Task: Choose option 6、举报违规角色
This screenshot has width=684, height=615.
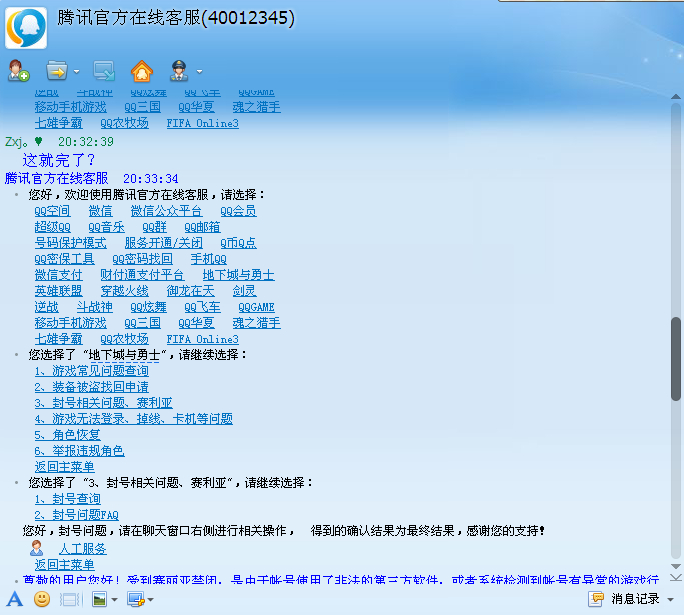Action: 79,451
